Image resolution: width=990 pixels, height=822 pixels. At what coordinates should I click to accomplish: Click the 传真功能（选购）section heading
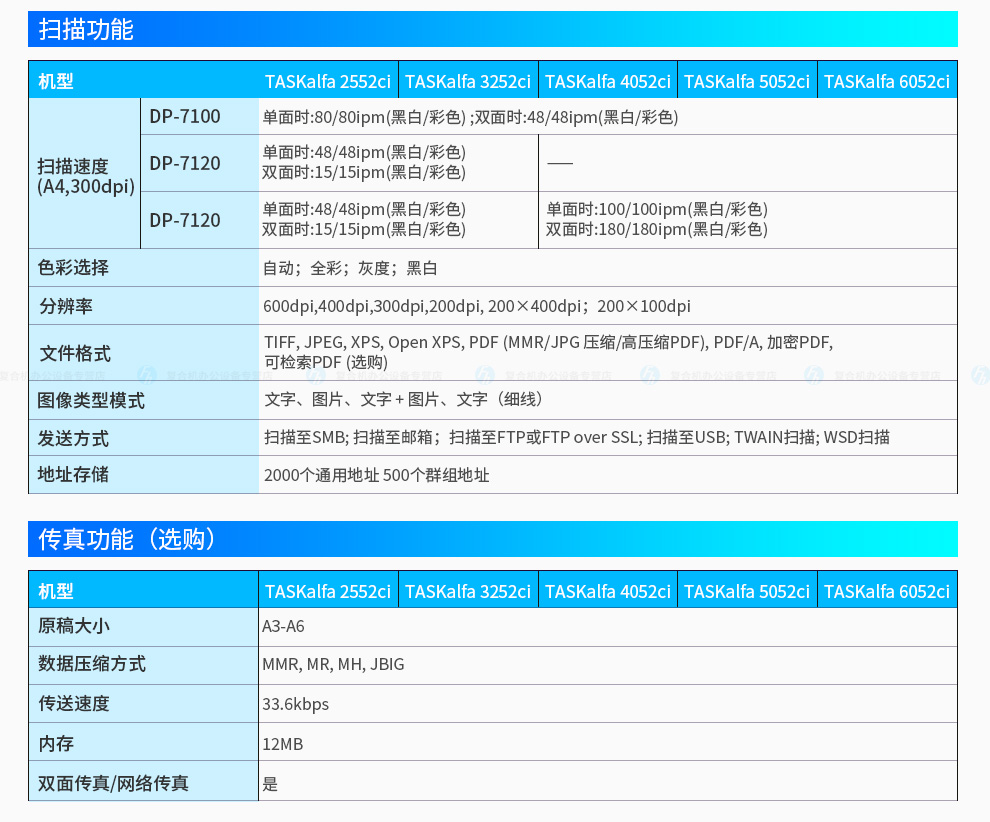(x=127, y=539)
